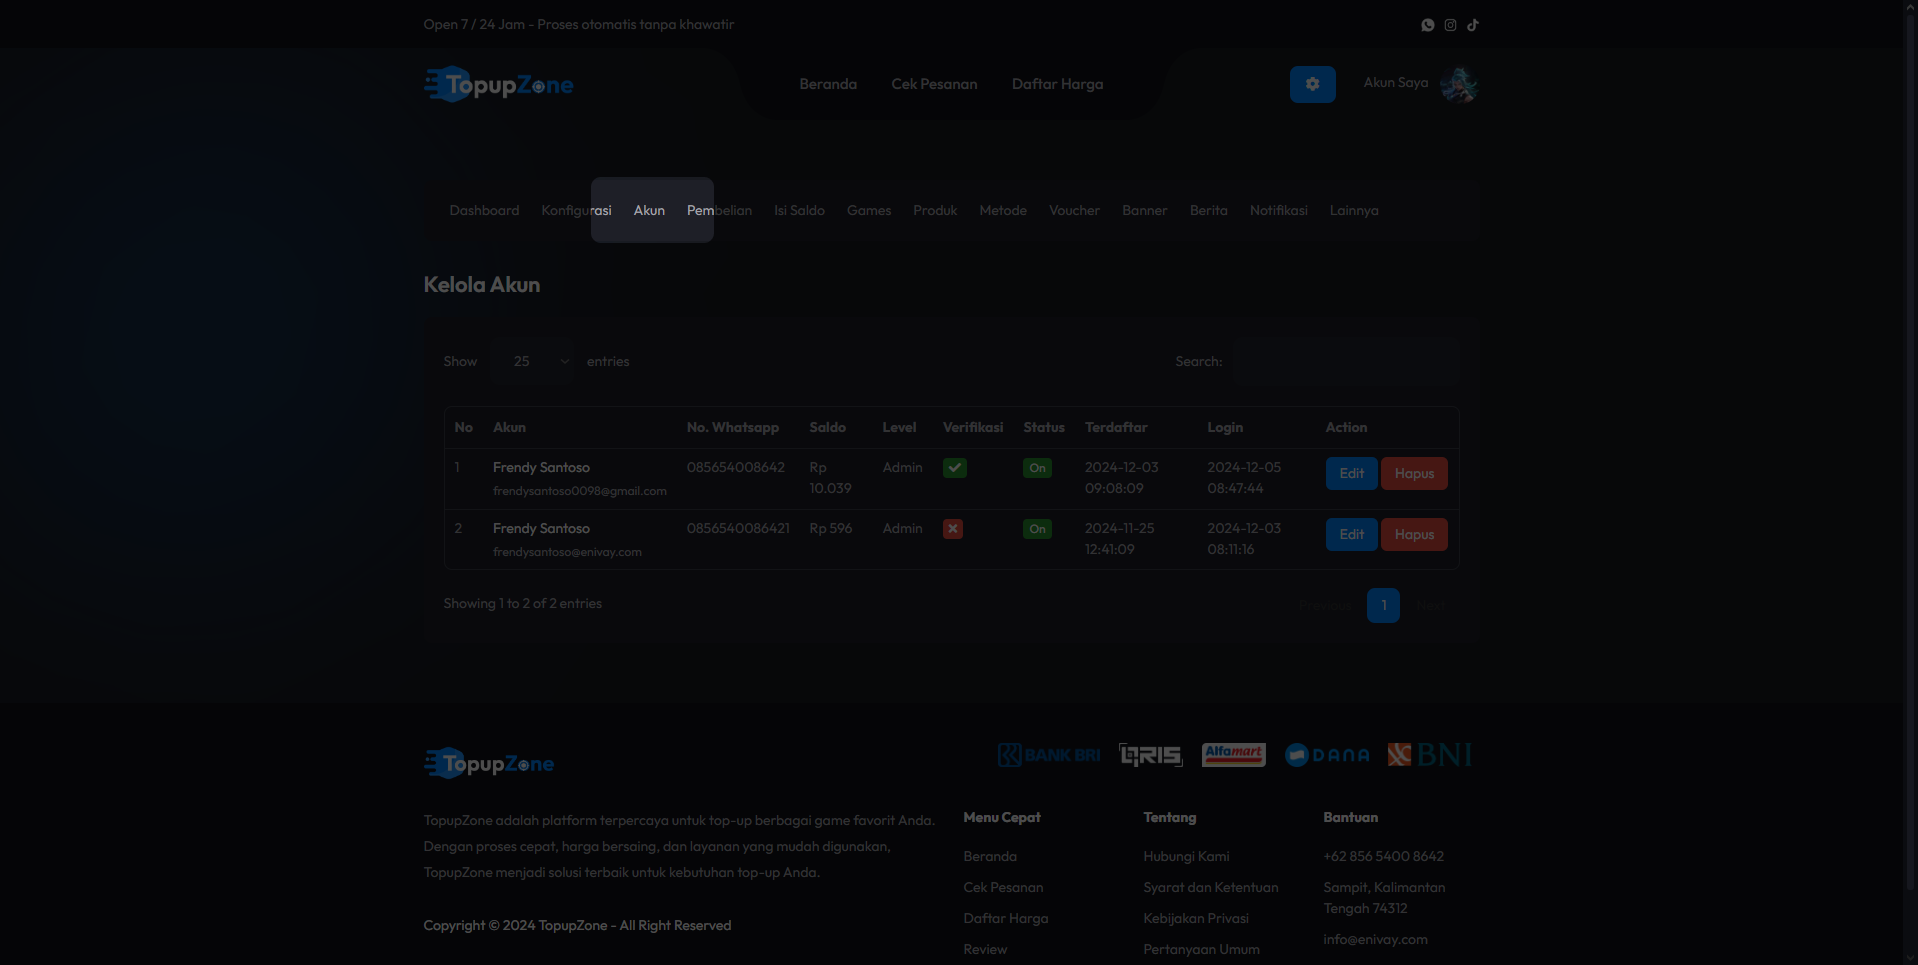Delete the frendysantoso@enivay.com account with Hapus

coord(1414,535)
